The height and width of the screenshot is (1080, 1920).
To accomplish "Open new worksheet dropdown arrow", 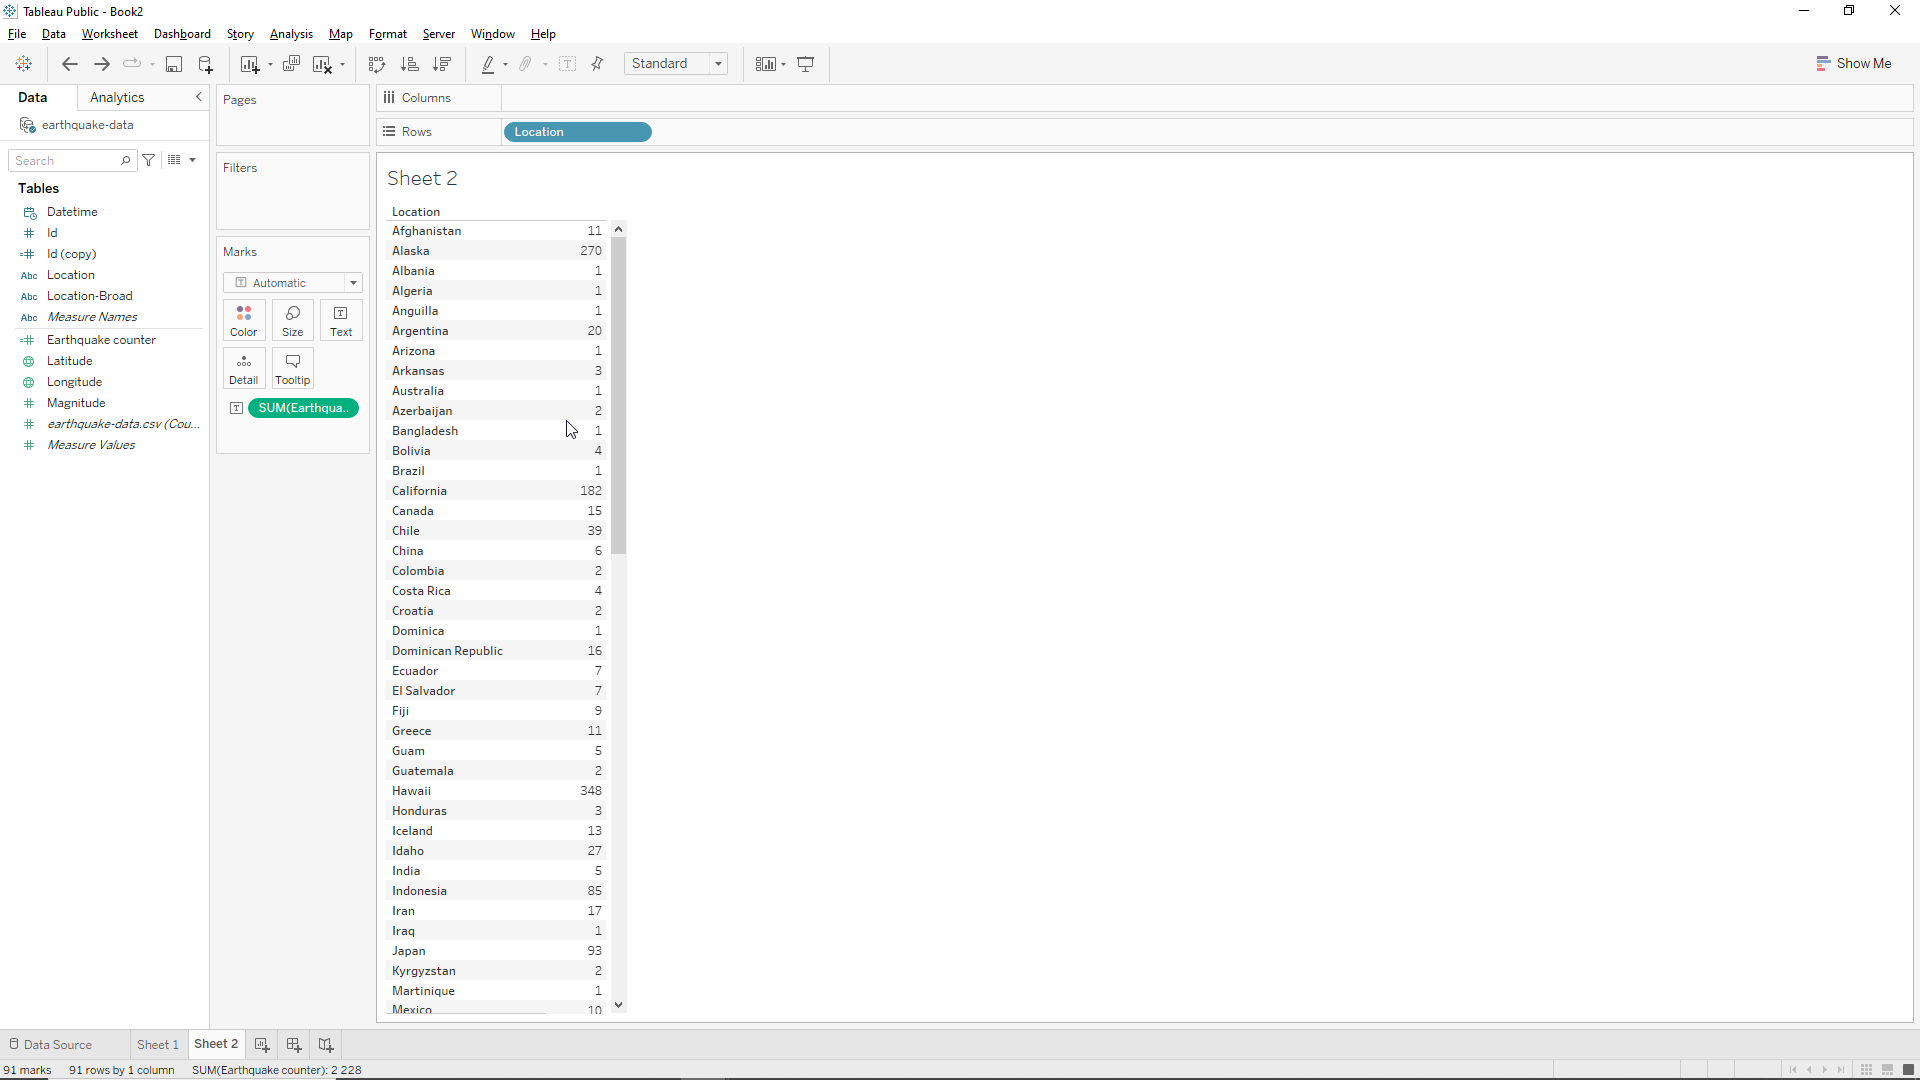I will point(270,65).
